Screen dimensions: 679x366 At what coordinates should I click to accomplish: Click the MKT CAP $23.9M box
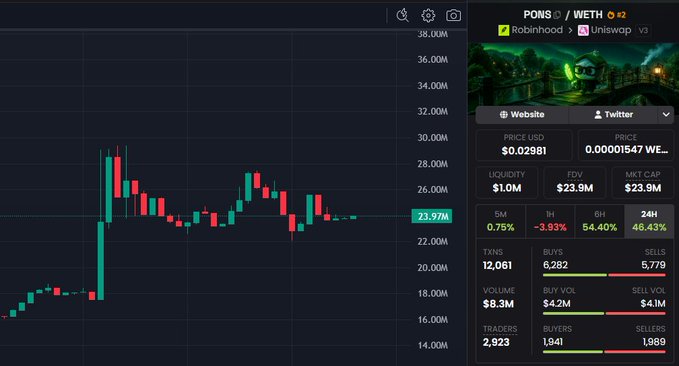[x=643, y=182]
